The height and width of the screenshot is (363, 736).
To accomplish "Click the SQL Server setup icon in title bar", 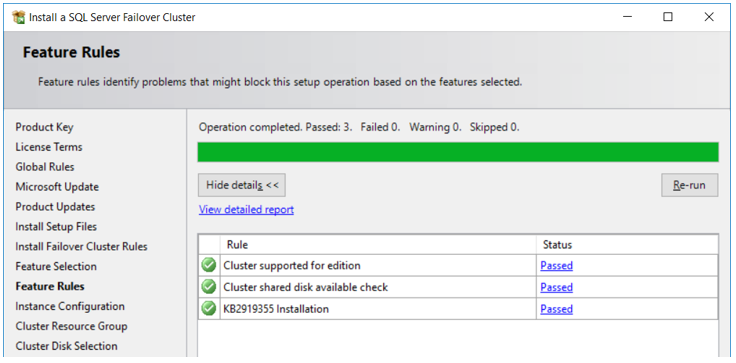I will (x=18, y=17).
